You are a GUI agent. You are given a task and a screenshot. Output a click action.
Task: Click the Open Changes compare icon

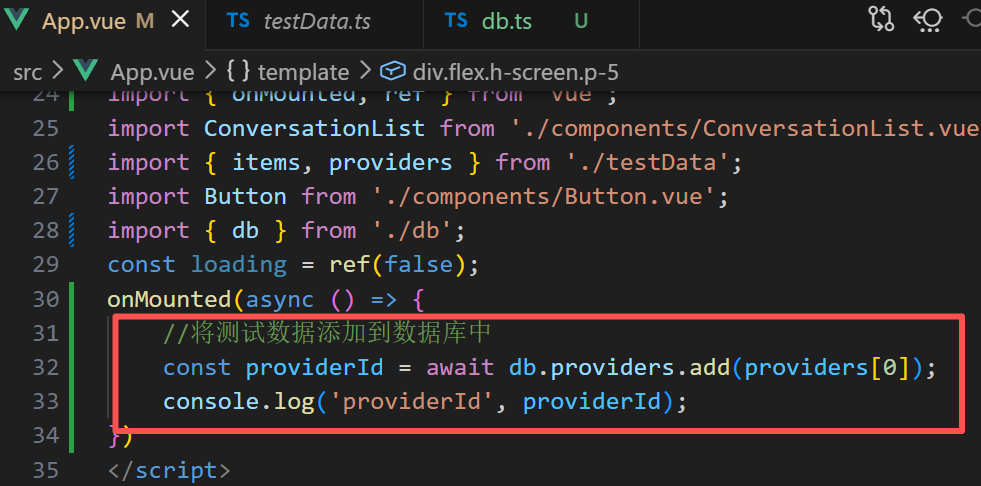[x=882, y=19]
